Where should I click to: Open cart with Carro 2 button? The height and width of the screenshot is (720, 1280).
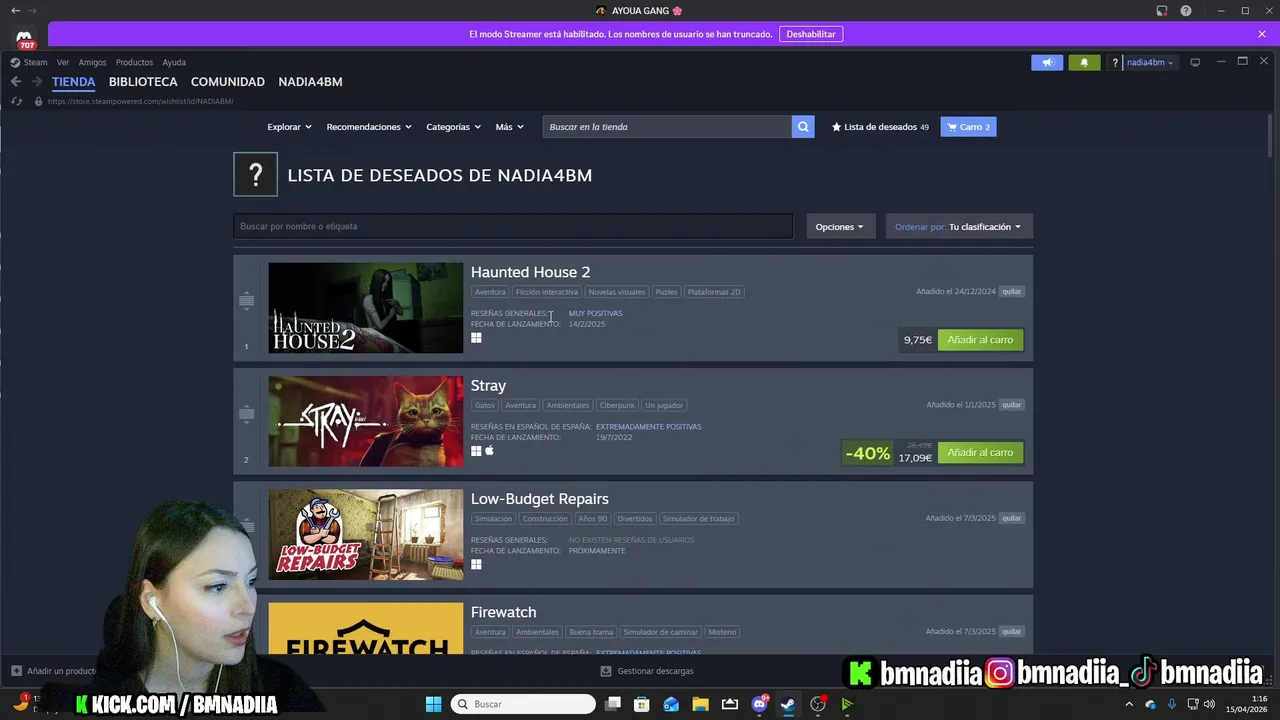968,127
